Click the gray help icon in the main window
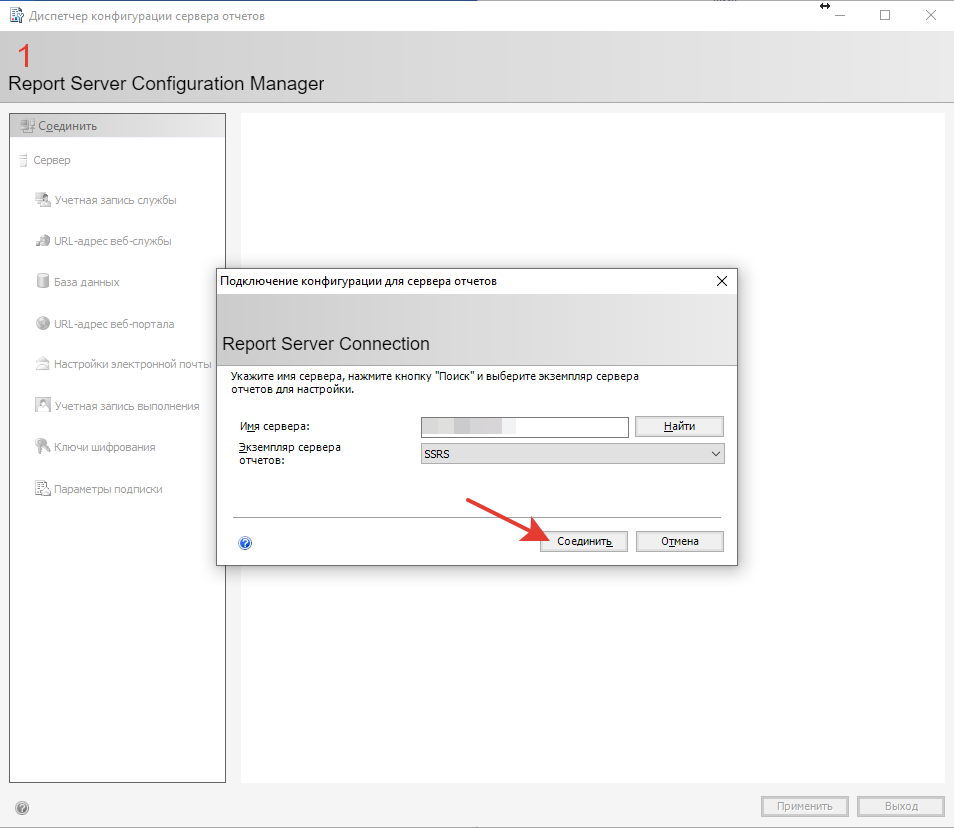Screen dimensions: 954x828 click(x=22, y=808)
